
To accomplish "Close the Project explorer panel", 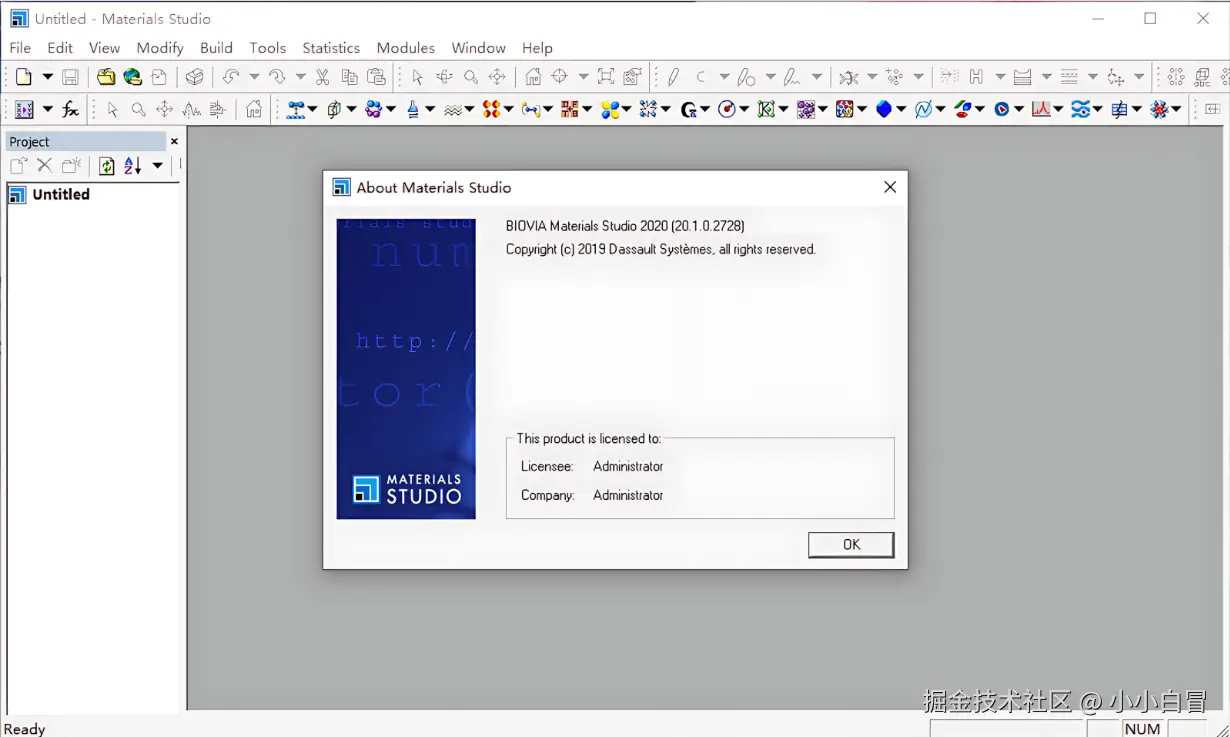I will coord(174,142).
